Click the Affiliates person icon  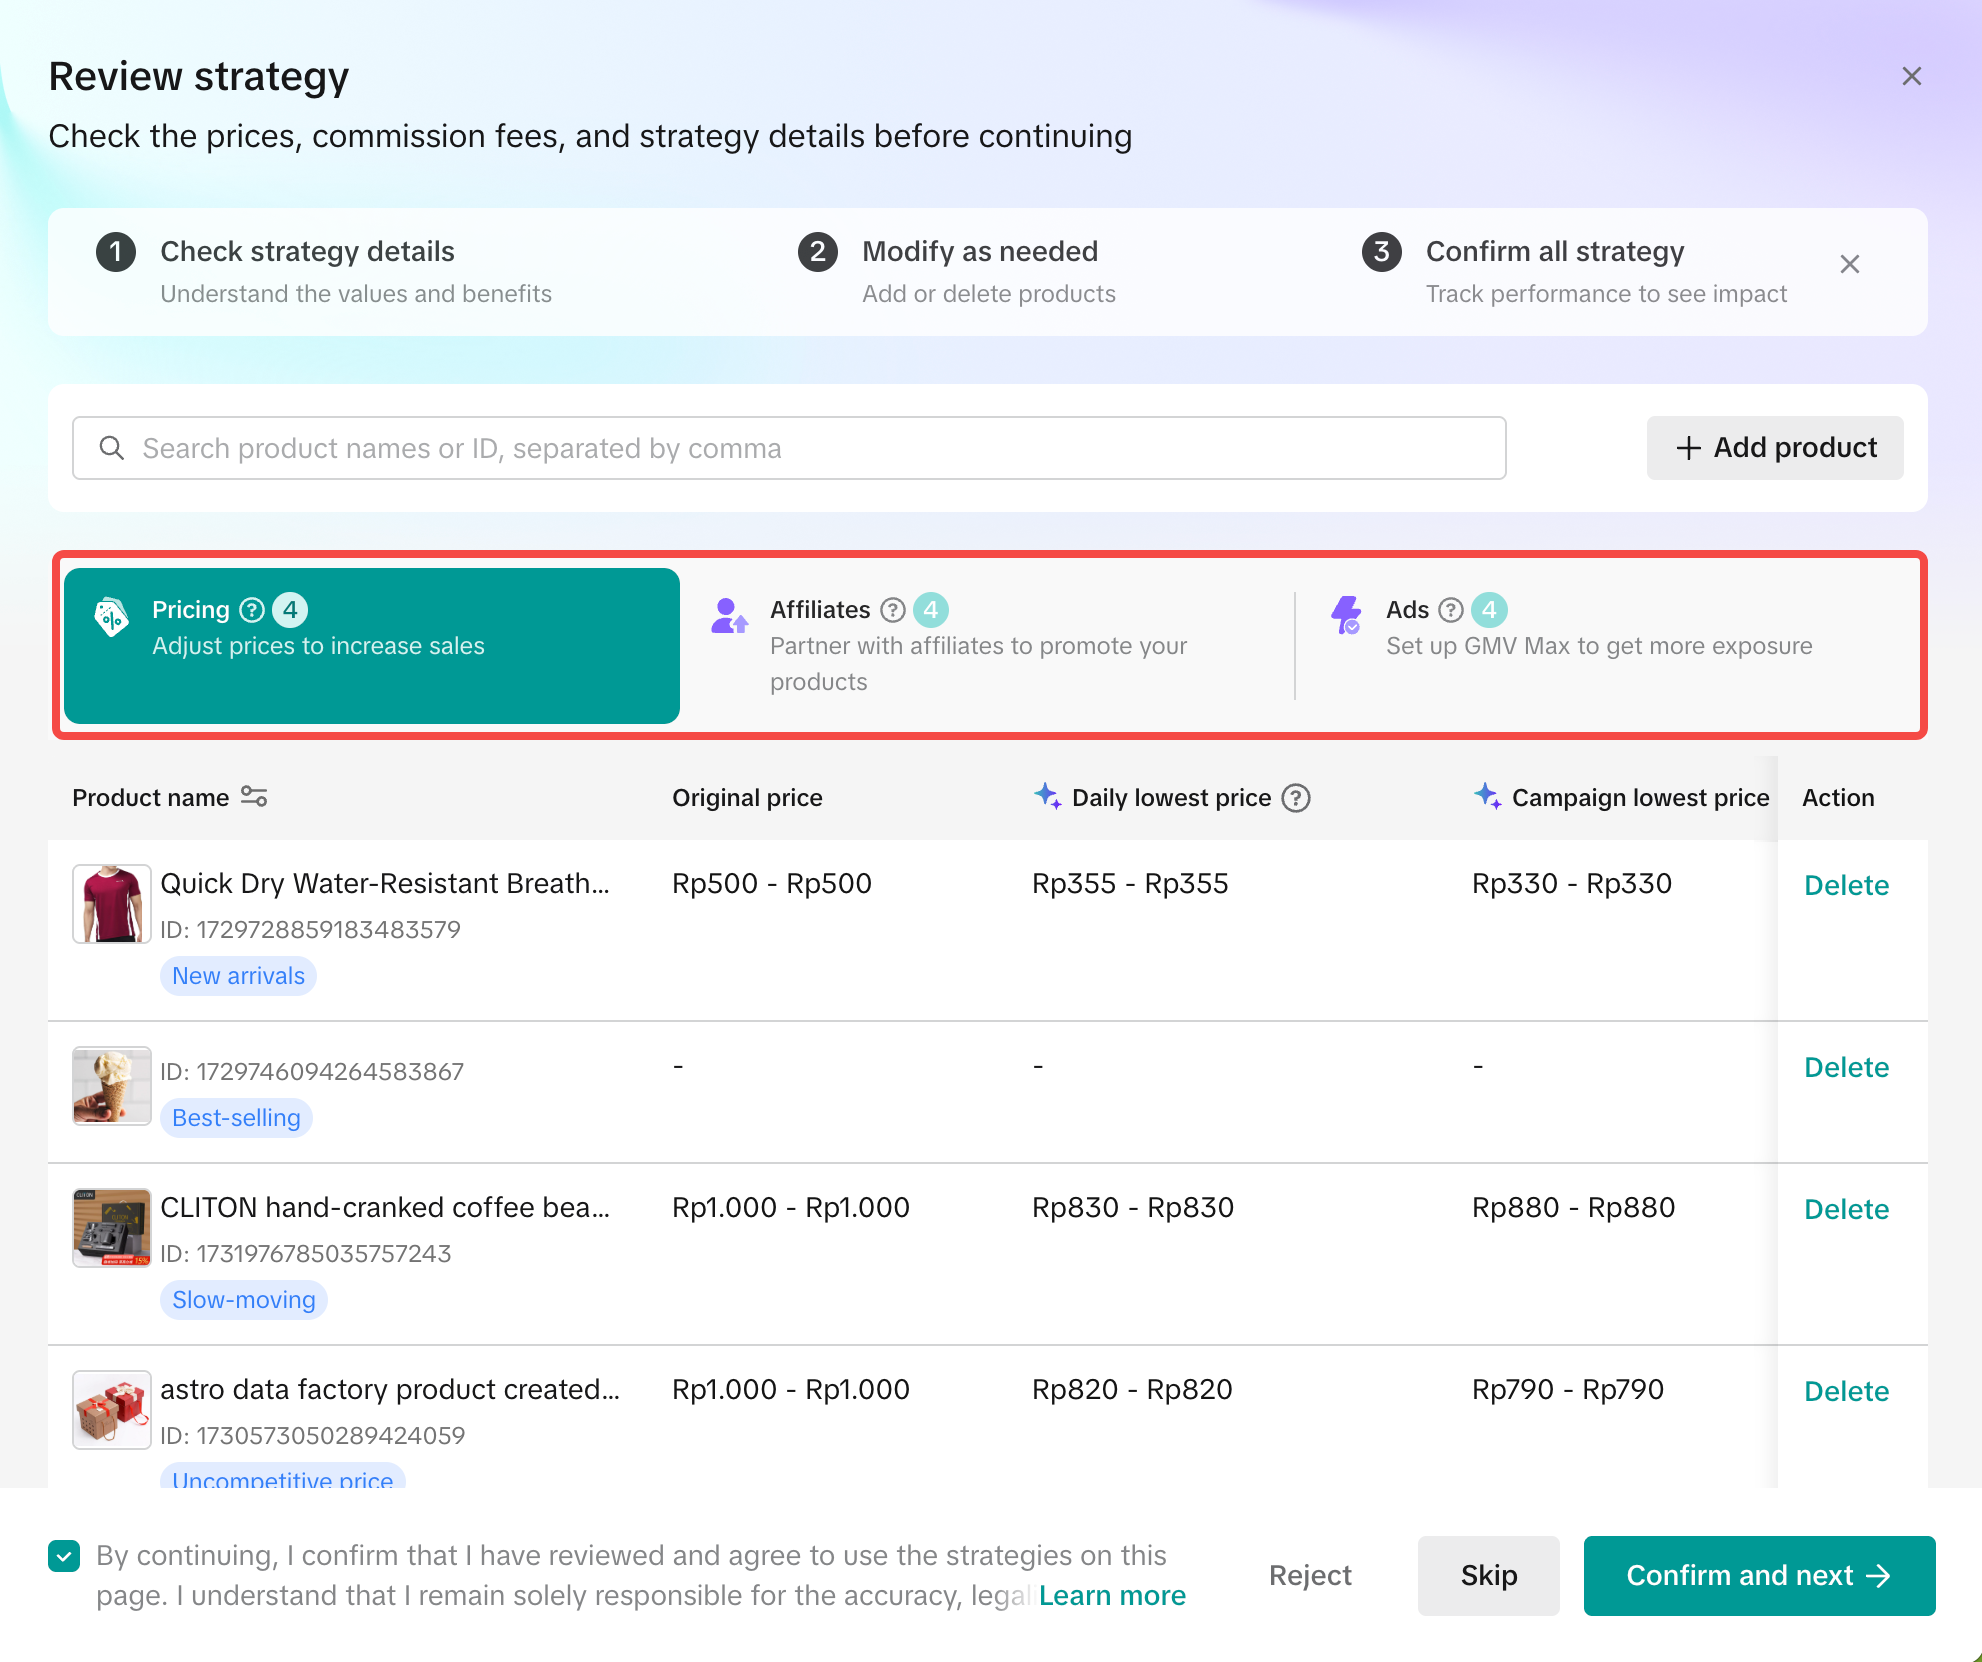point(728,616)
